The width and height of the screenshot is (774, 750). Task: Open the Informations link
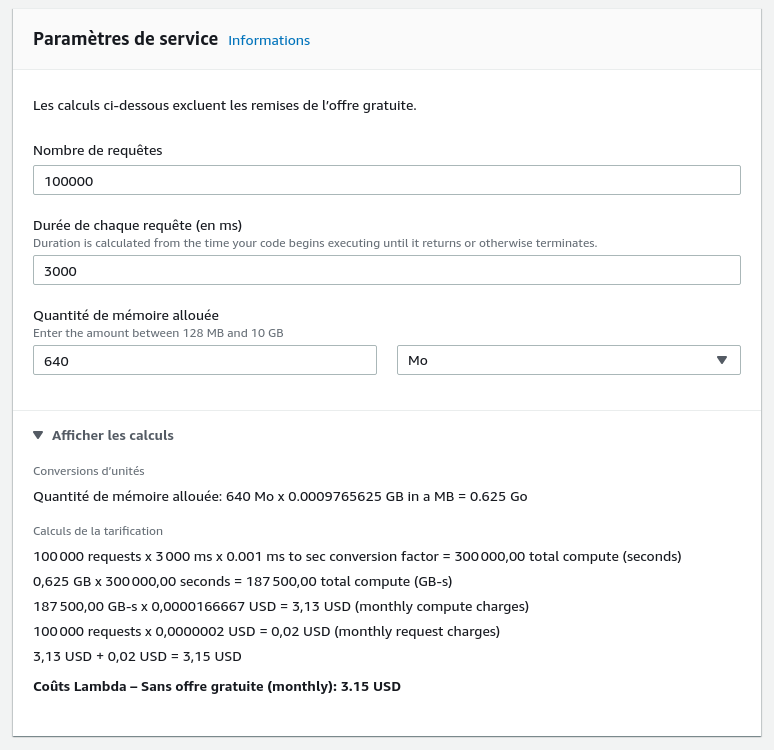click(x=269, y=41)
